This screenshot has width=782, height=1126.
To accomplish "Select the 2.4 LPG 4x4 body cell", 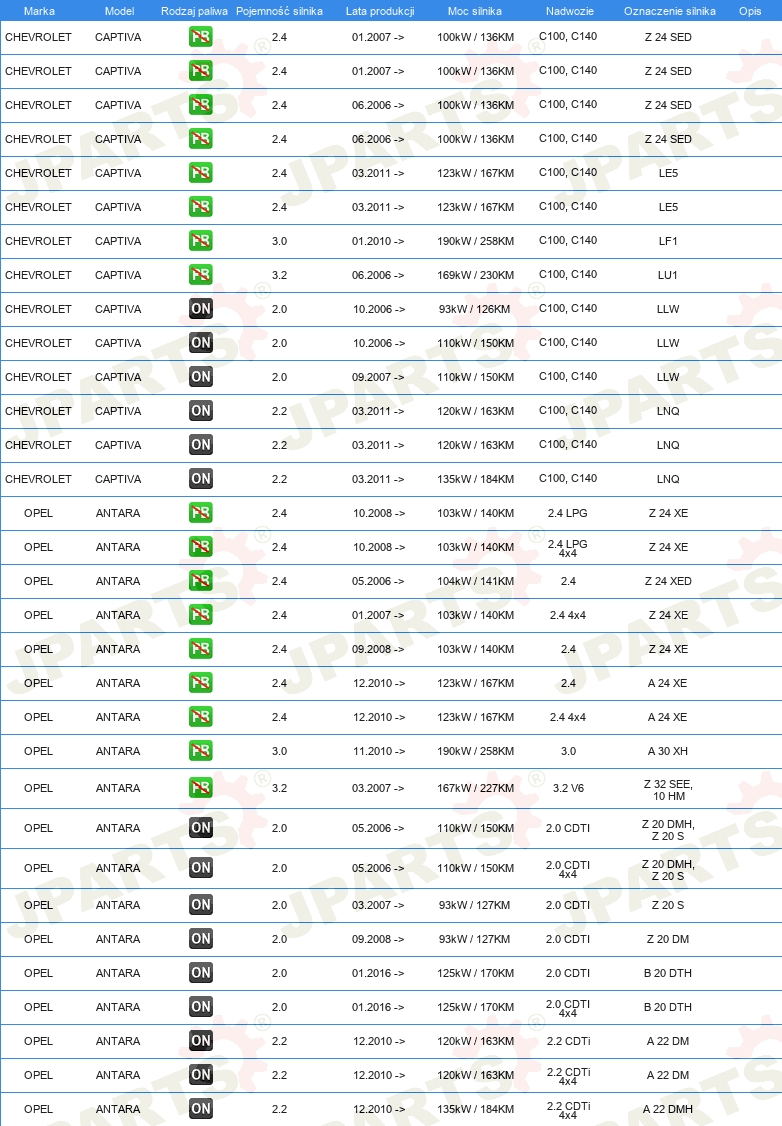I will point(567,548).
